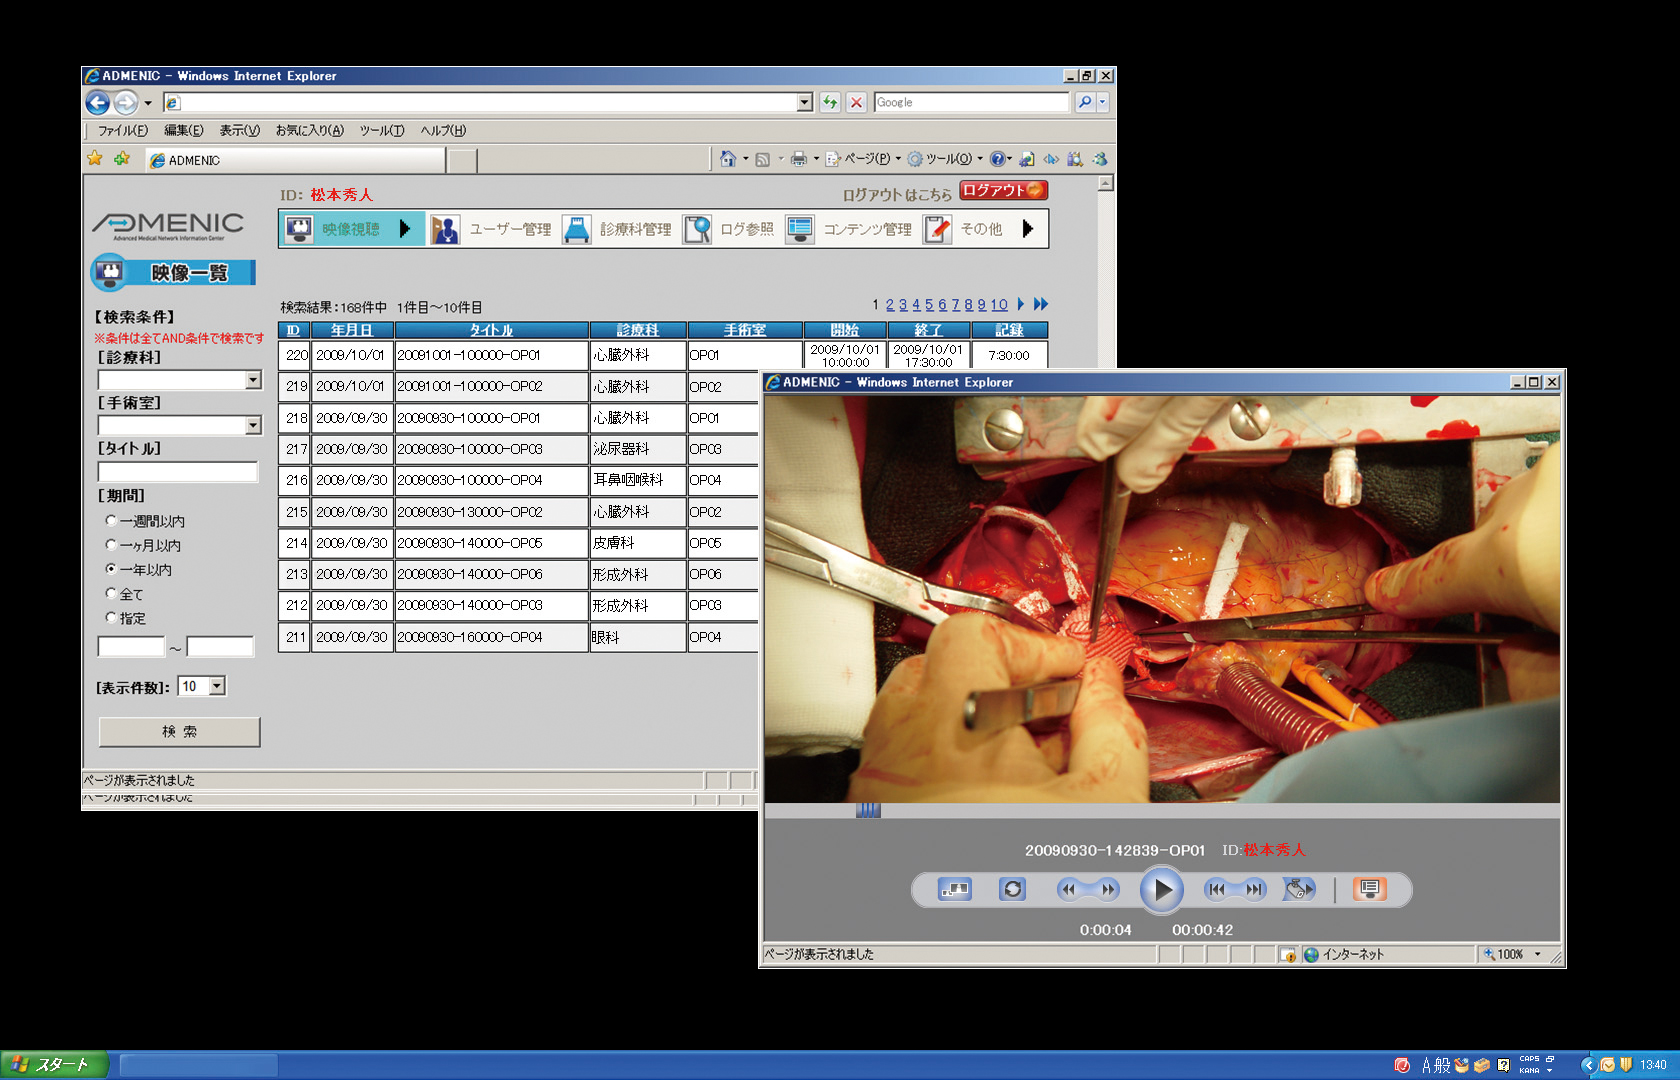Open ログ参照 log reference tab
The height and width of the screenshot is (1080, 1680).
tap(730, 229)
